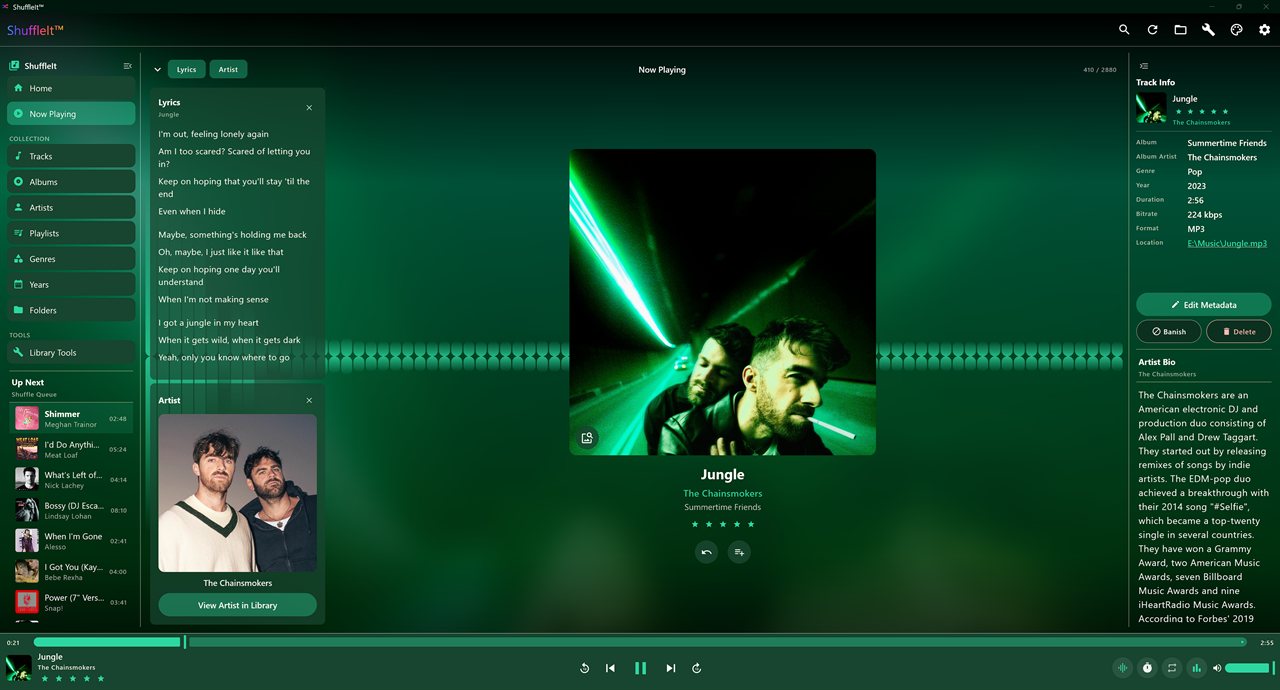Click the refresh library icon in top bar
The width and height of the screenshot is (1280, 690).
pos(1152,30)
